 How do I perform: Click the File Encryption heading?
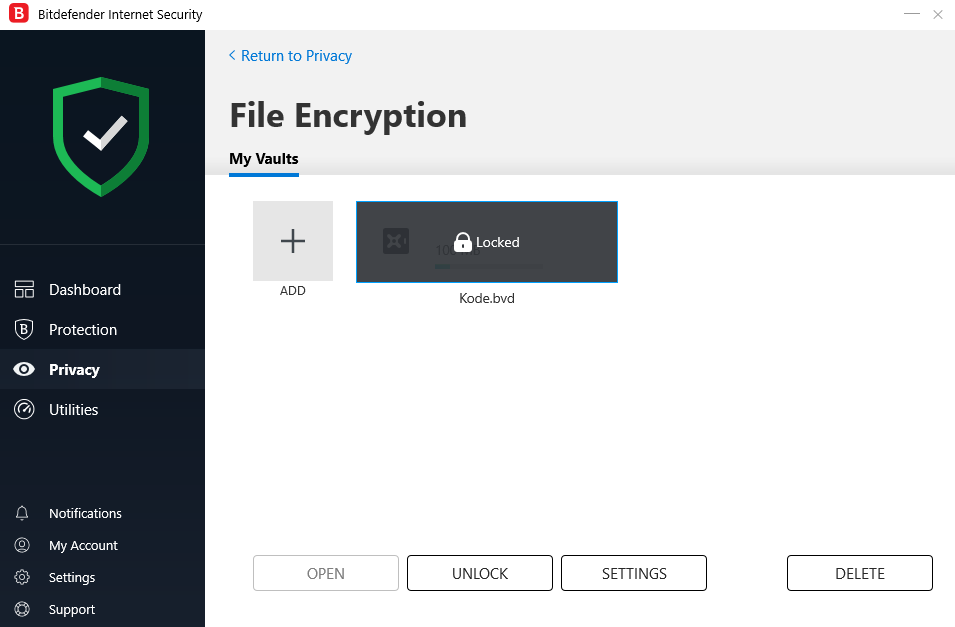tap(348, 116)
